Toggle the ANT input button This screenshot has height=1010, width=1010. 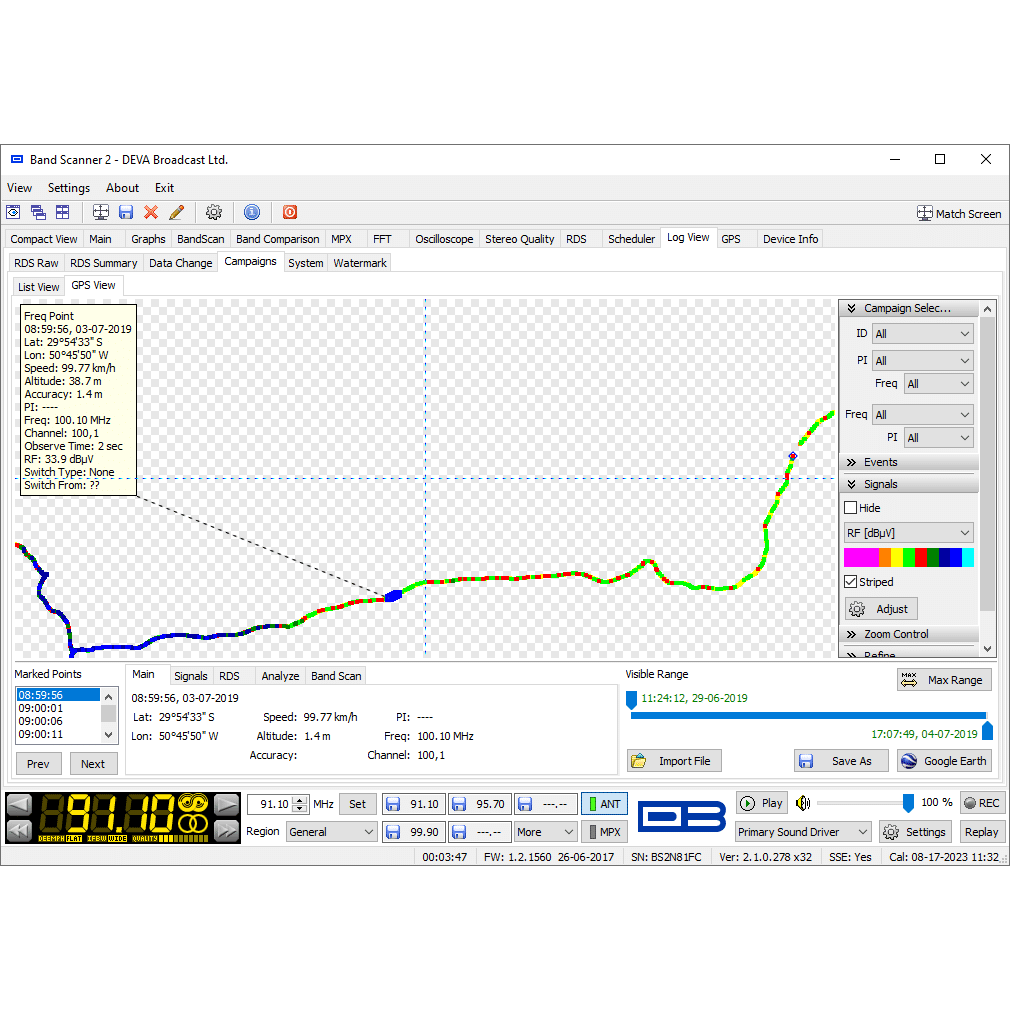[x=604, y=804]
